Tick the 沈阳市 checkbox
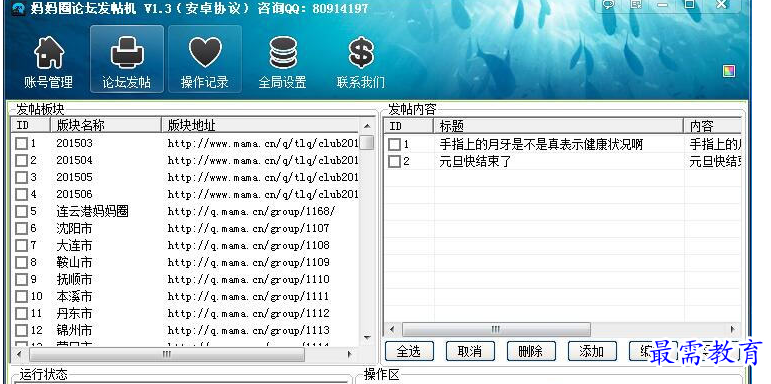 tap(21, 229)
